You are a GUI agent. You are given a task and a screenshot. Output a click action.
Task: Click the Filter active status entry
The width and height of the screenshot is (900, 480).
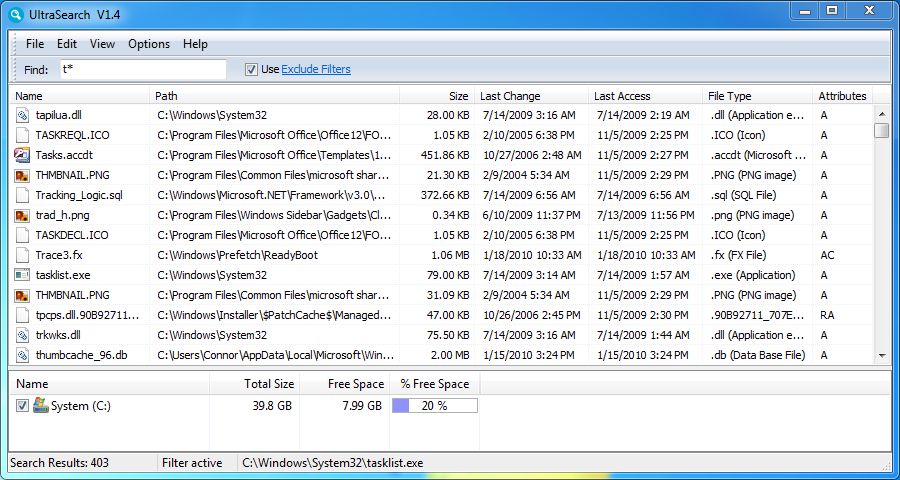click(192, 463)
